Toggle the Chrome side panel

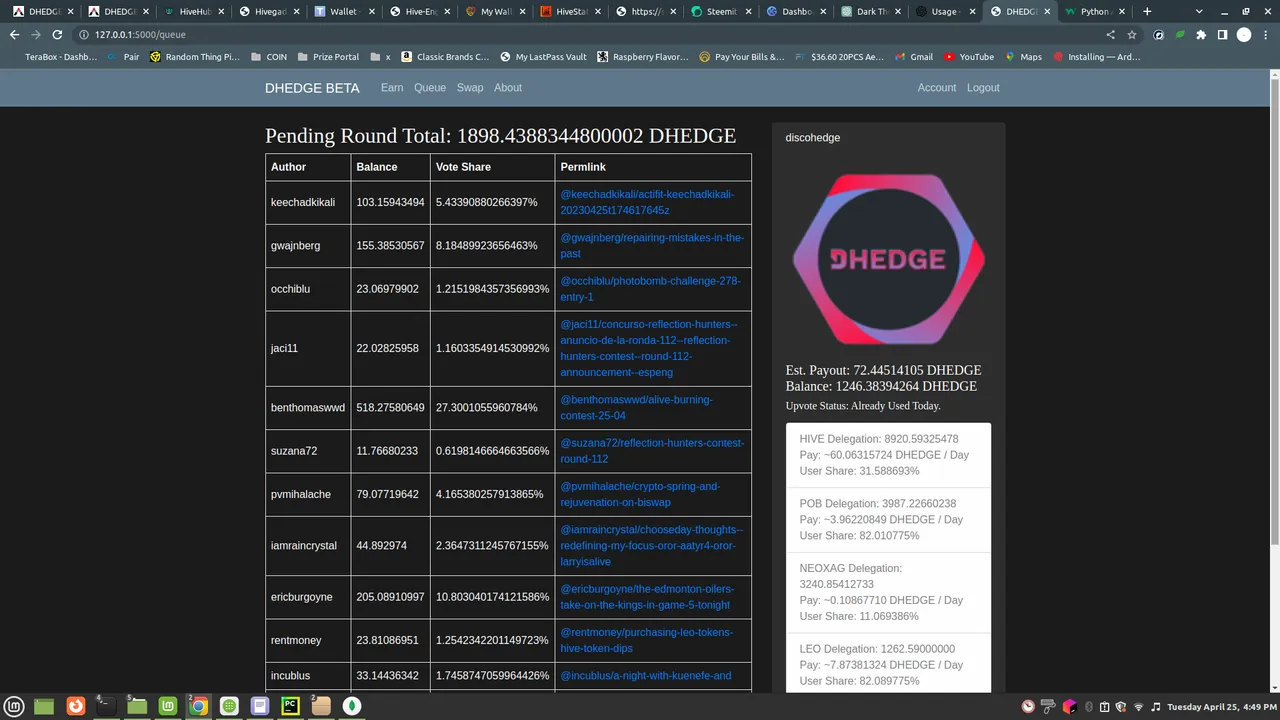(1223, 34)
